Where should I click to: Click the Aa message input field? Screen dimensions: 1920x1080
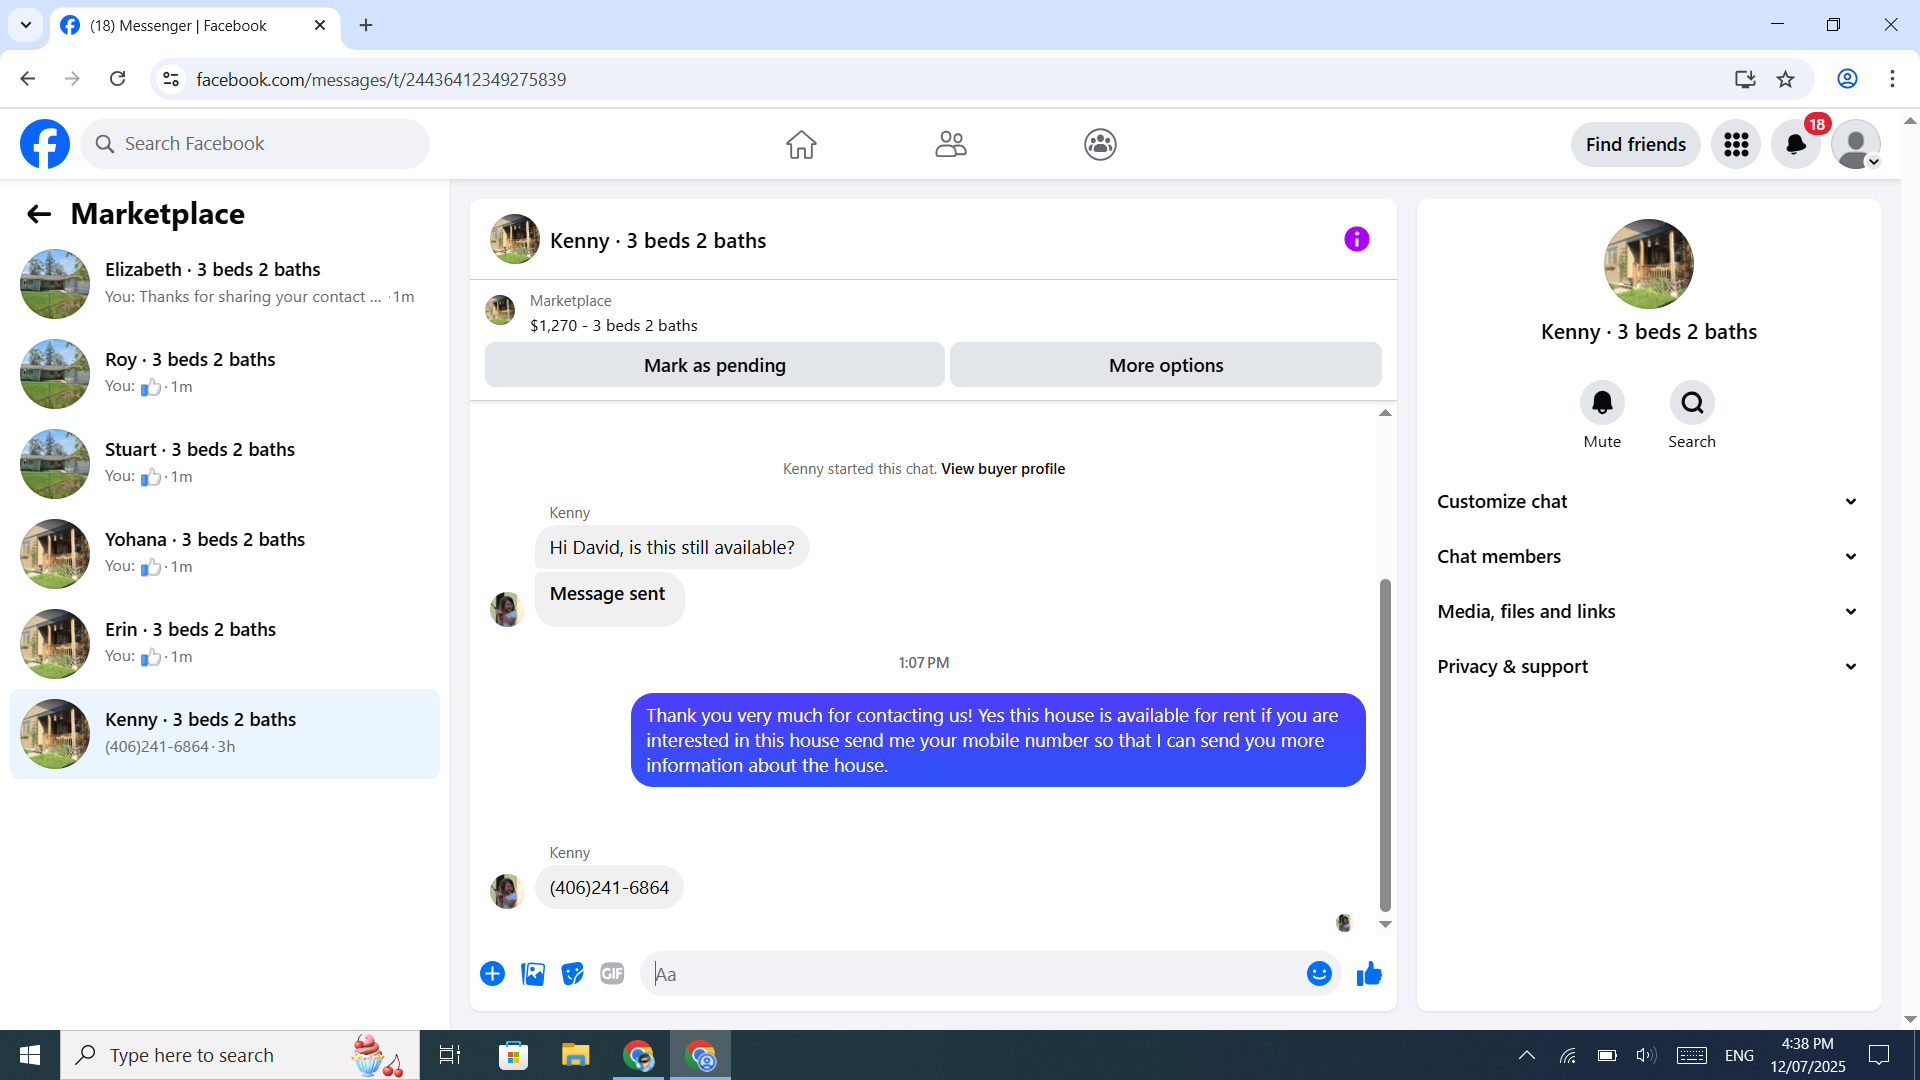(x=975, y=974)
